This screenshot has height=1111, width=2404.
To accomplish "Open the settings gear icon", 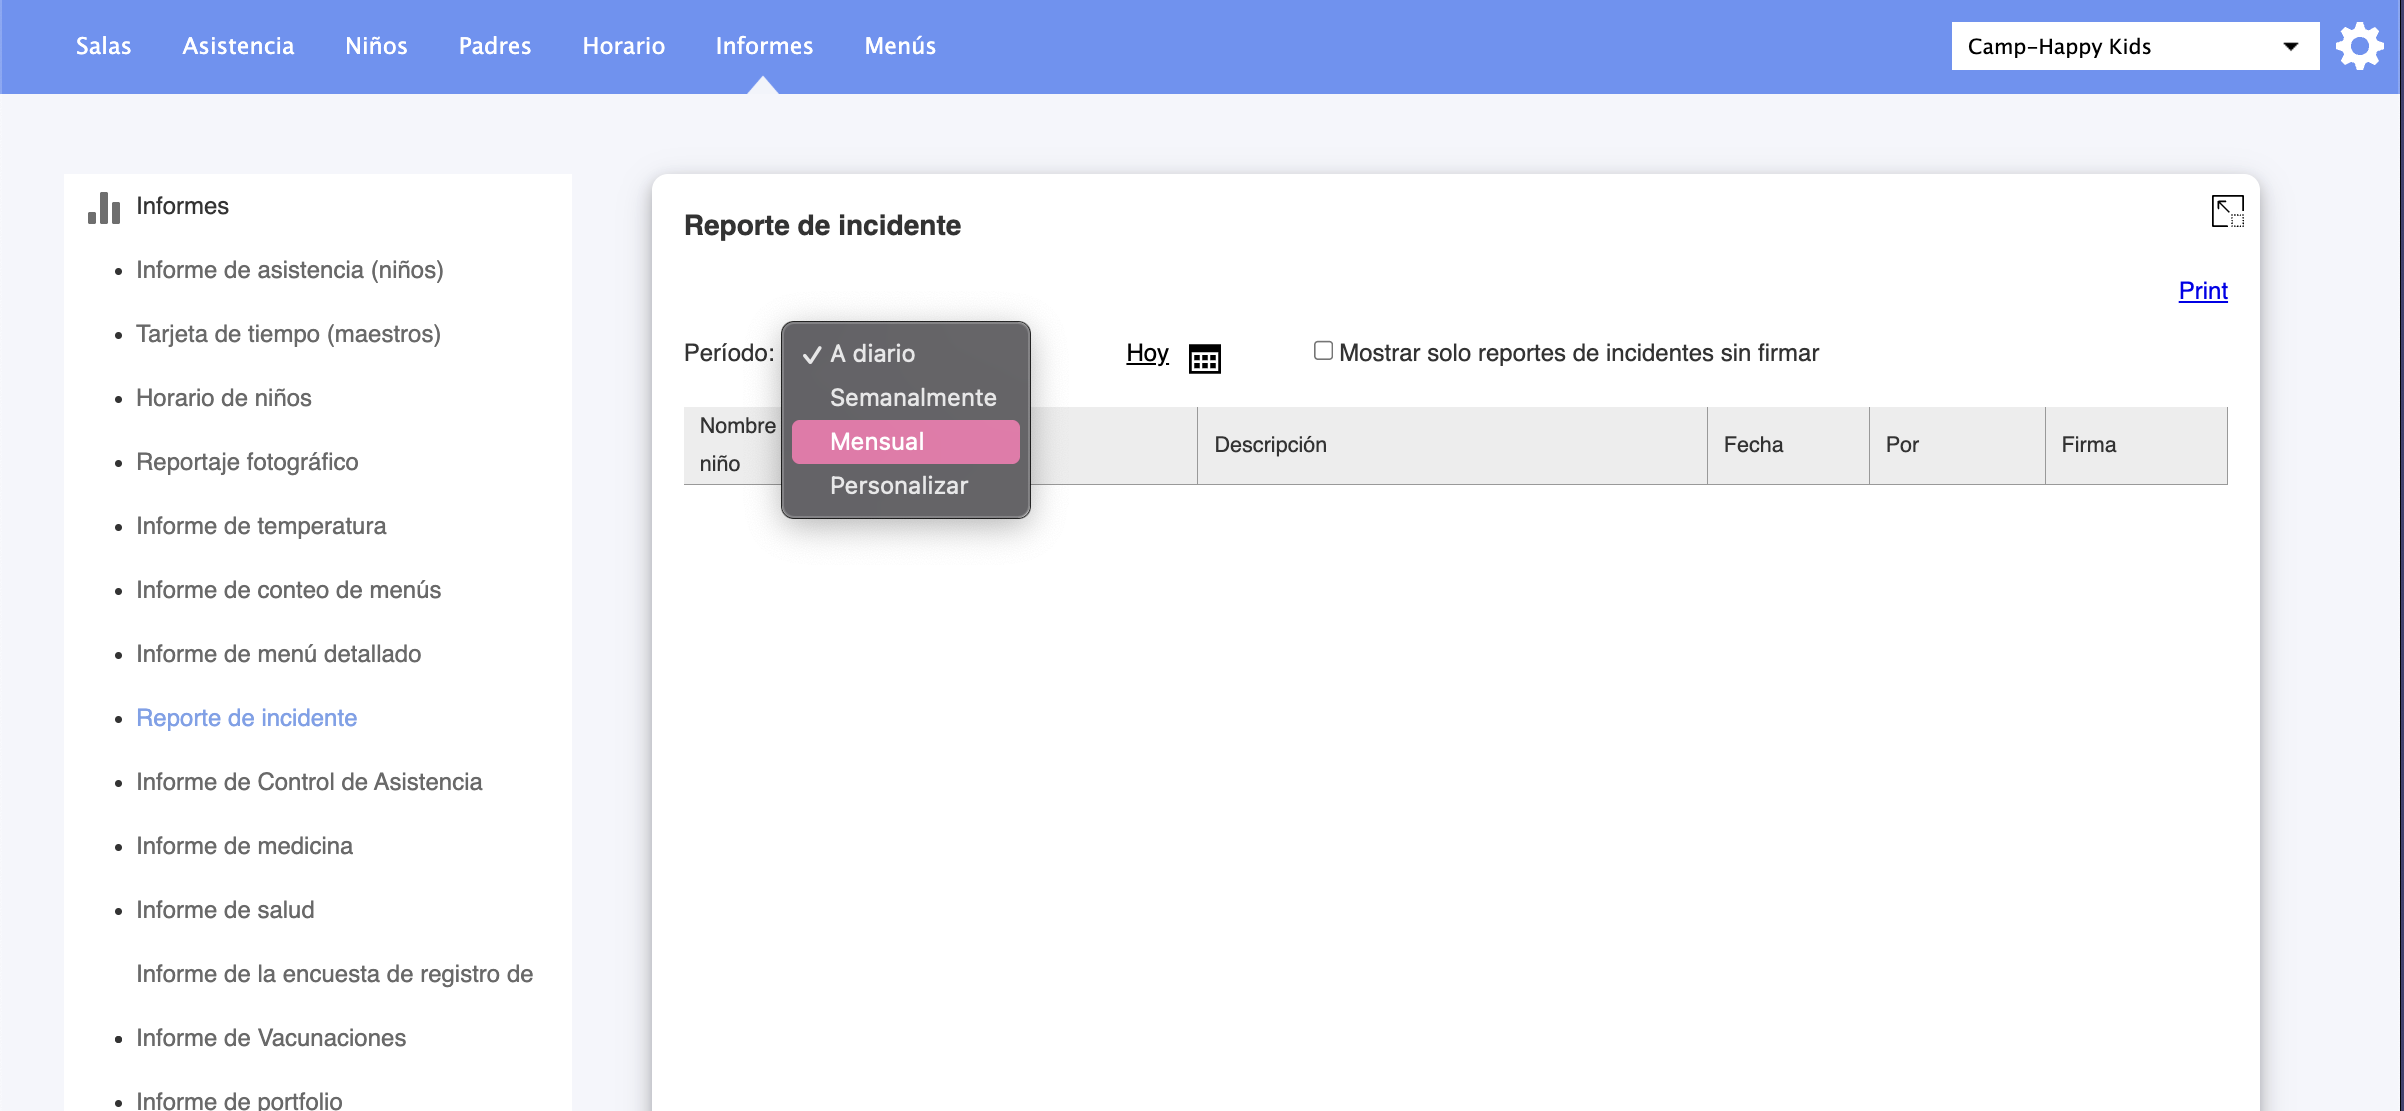I will click(2359, 46).
